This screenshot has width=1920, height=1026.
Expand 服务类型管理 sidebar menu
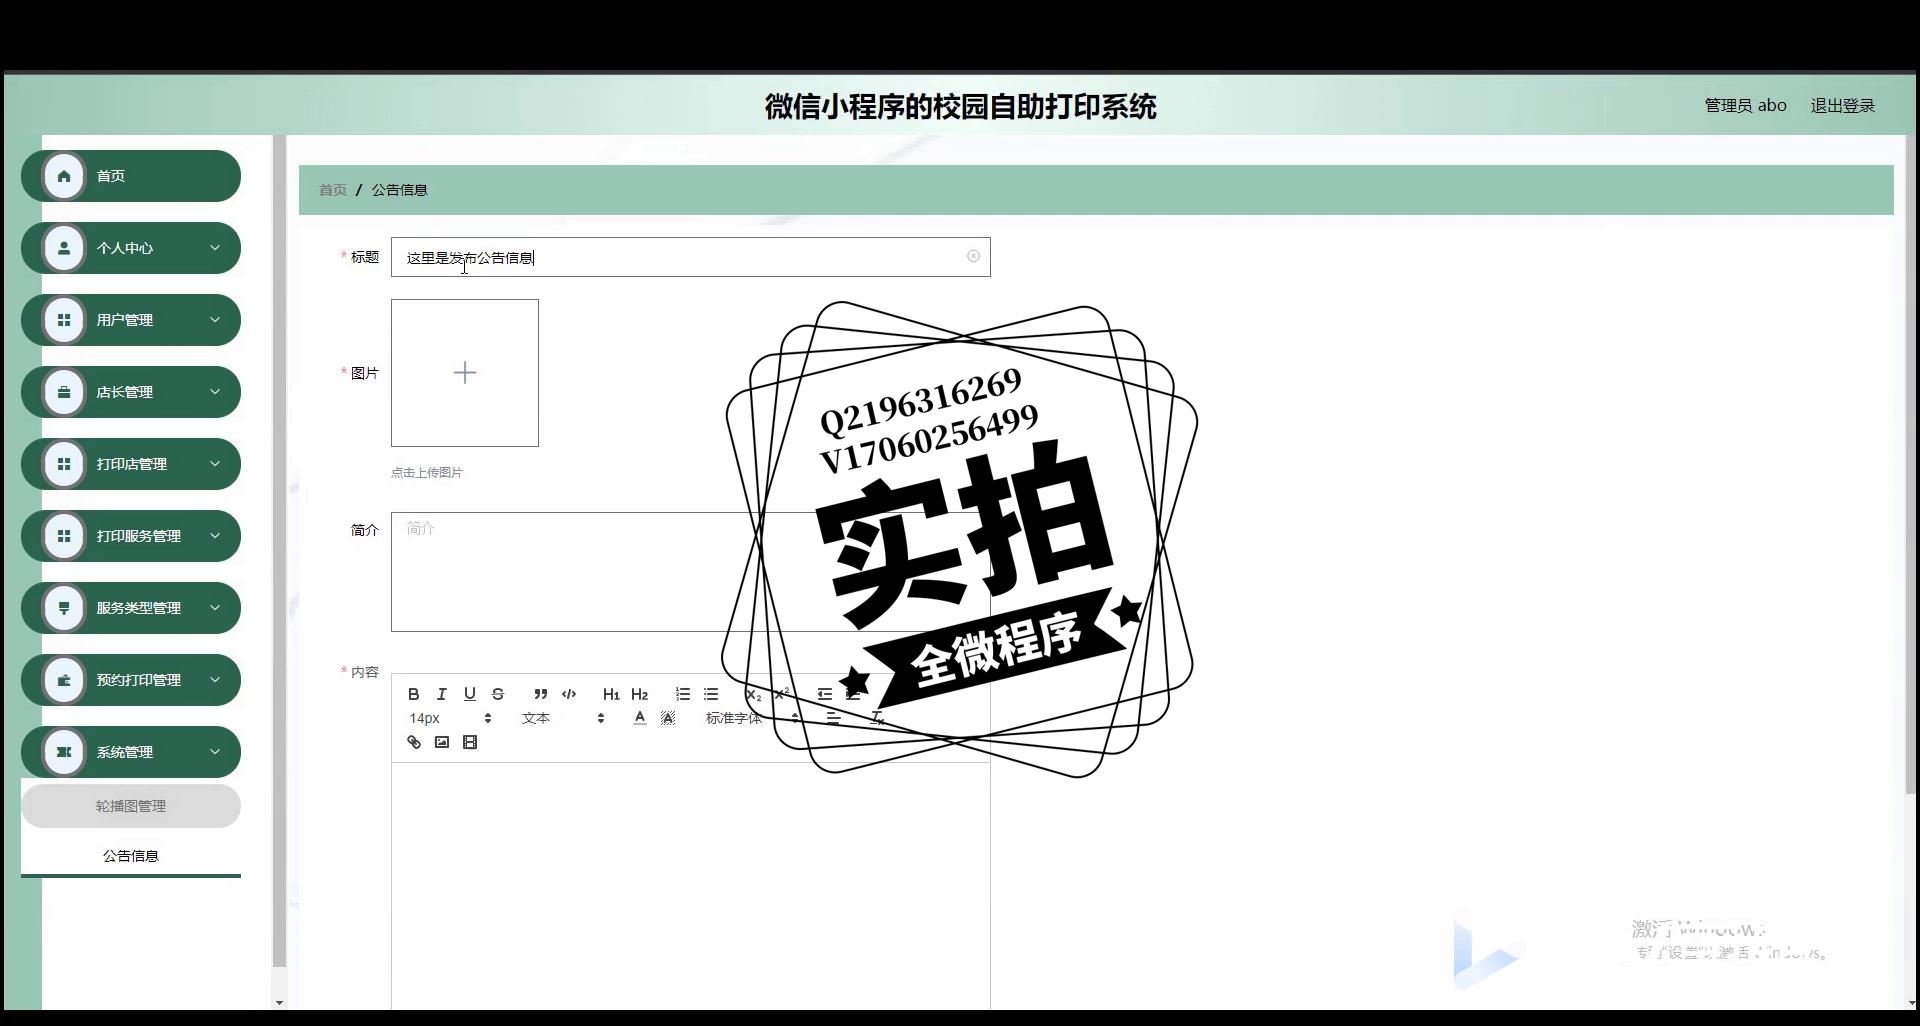(x=131, y=608)
